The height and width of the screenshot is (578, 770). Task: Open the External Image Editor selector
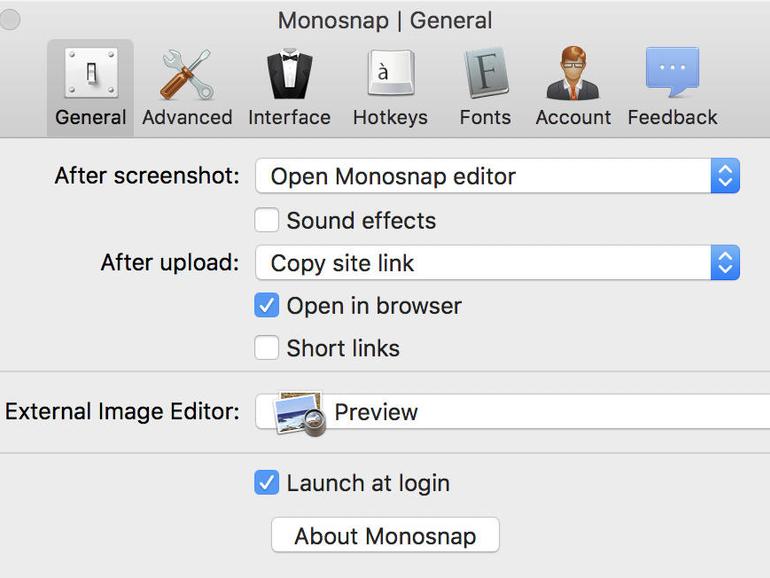coord(513,412)
